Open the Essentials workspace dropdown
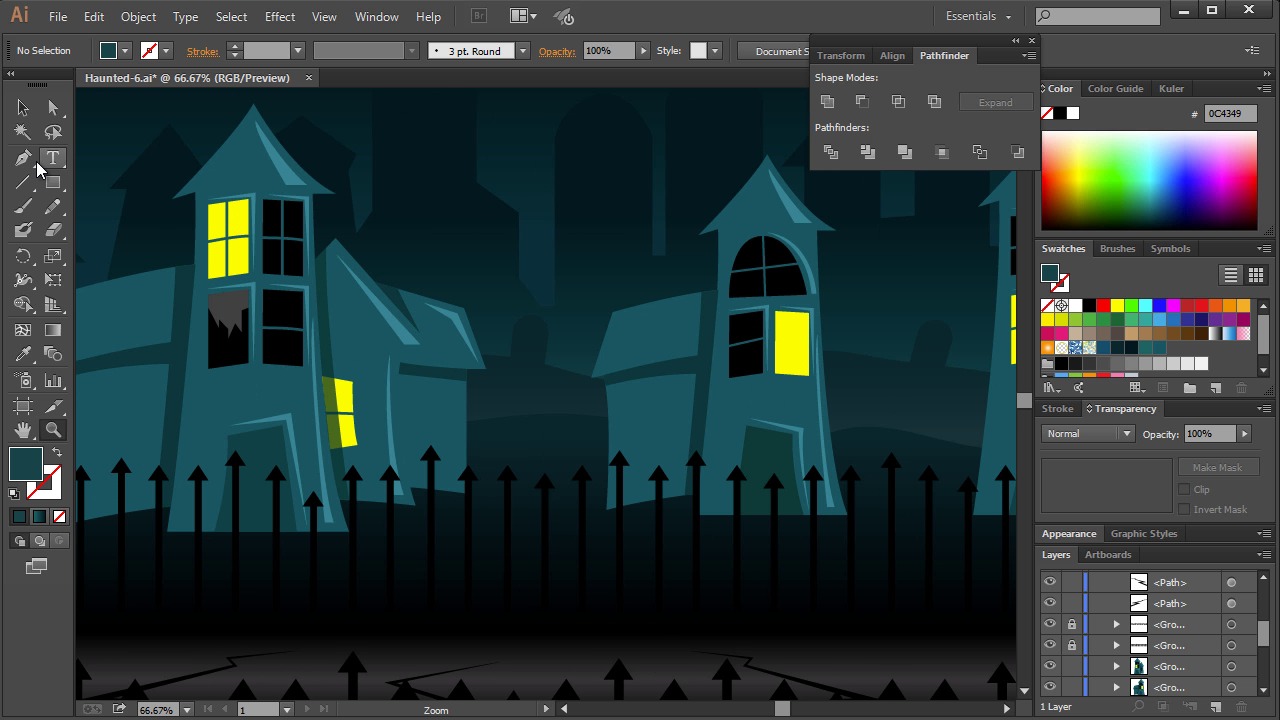 pyautogui.click(x=978, y=16)
